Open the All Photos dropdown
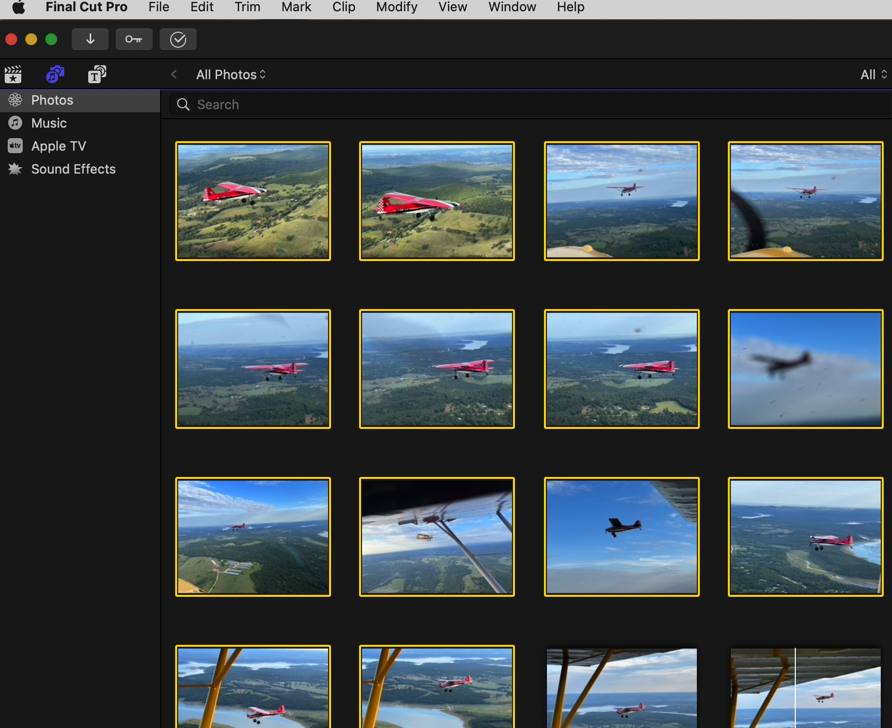 pos(231,75)
